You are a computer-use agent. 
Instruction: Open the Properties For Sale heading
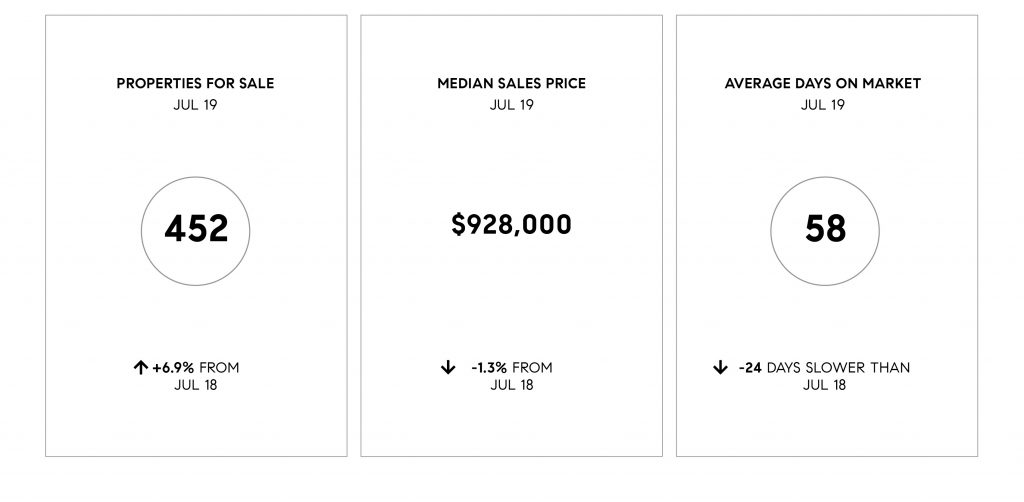pos(195,84)
